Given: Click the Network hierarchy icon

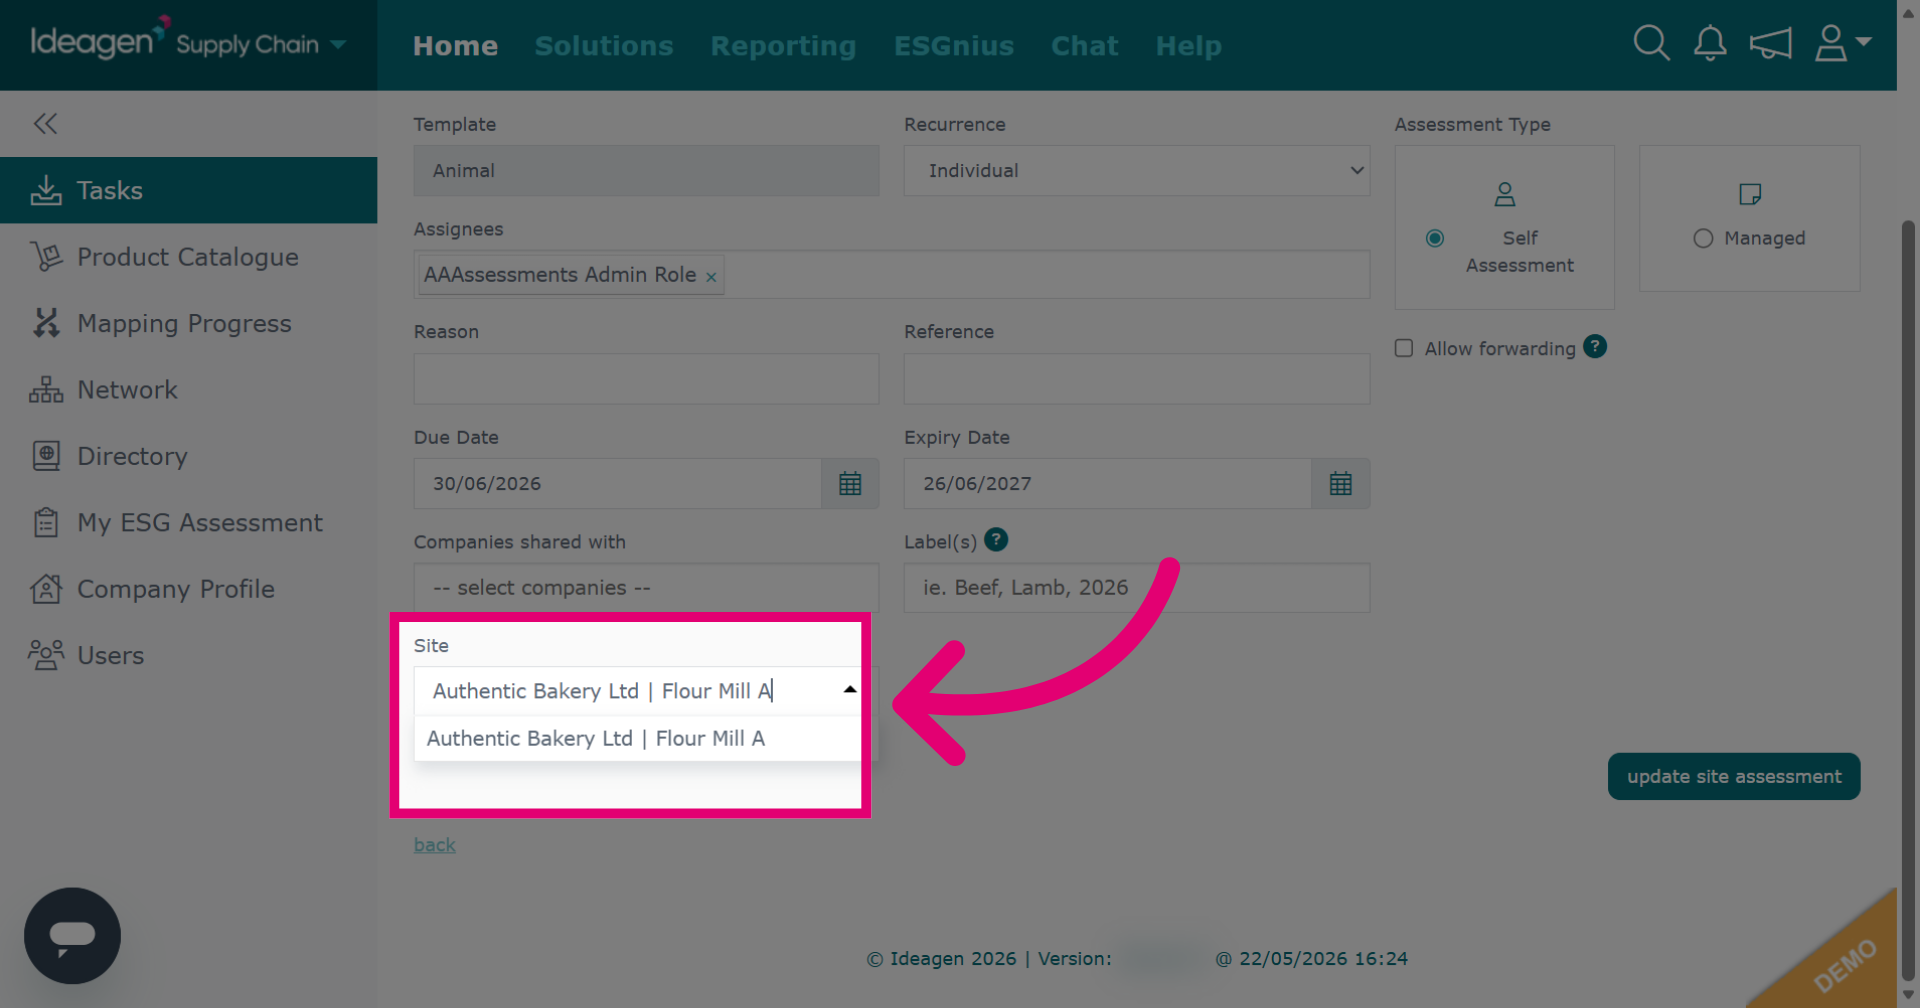Looking at the screenshot, I should coord(46,390).
